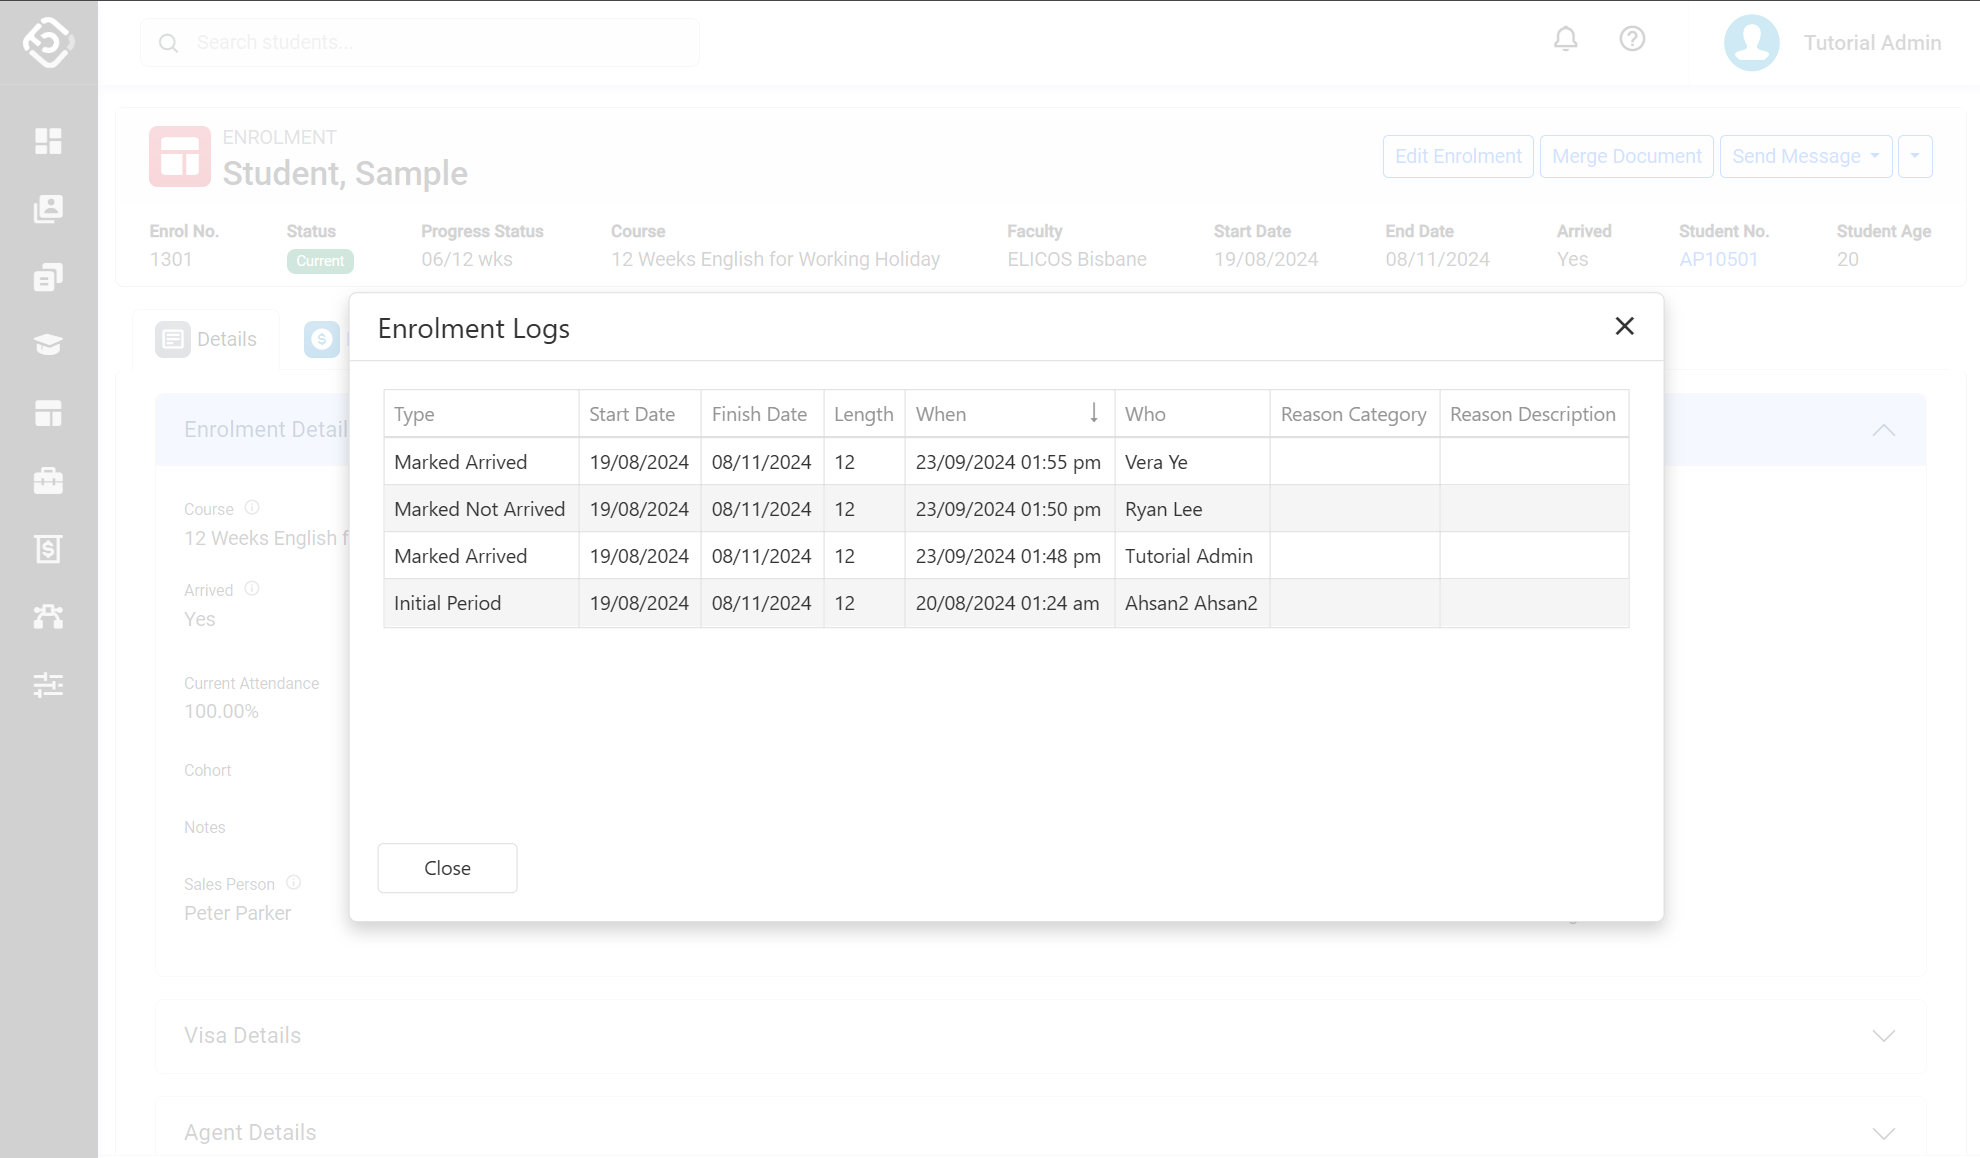Image resolution: width=1980 pixels, height=1158 pixels.
Task: Open student number AP10501 link
Action: [1718, 259]
